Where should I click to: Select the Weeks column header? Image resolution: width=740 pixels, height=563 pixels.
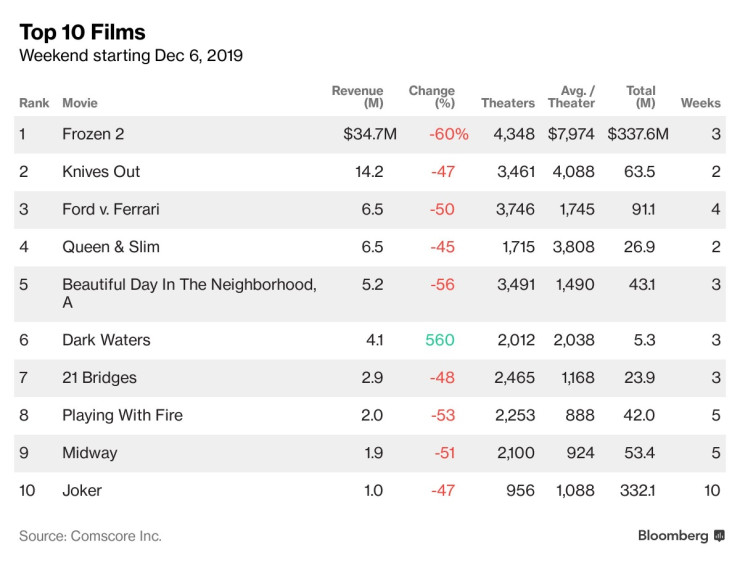click(700, 103)
